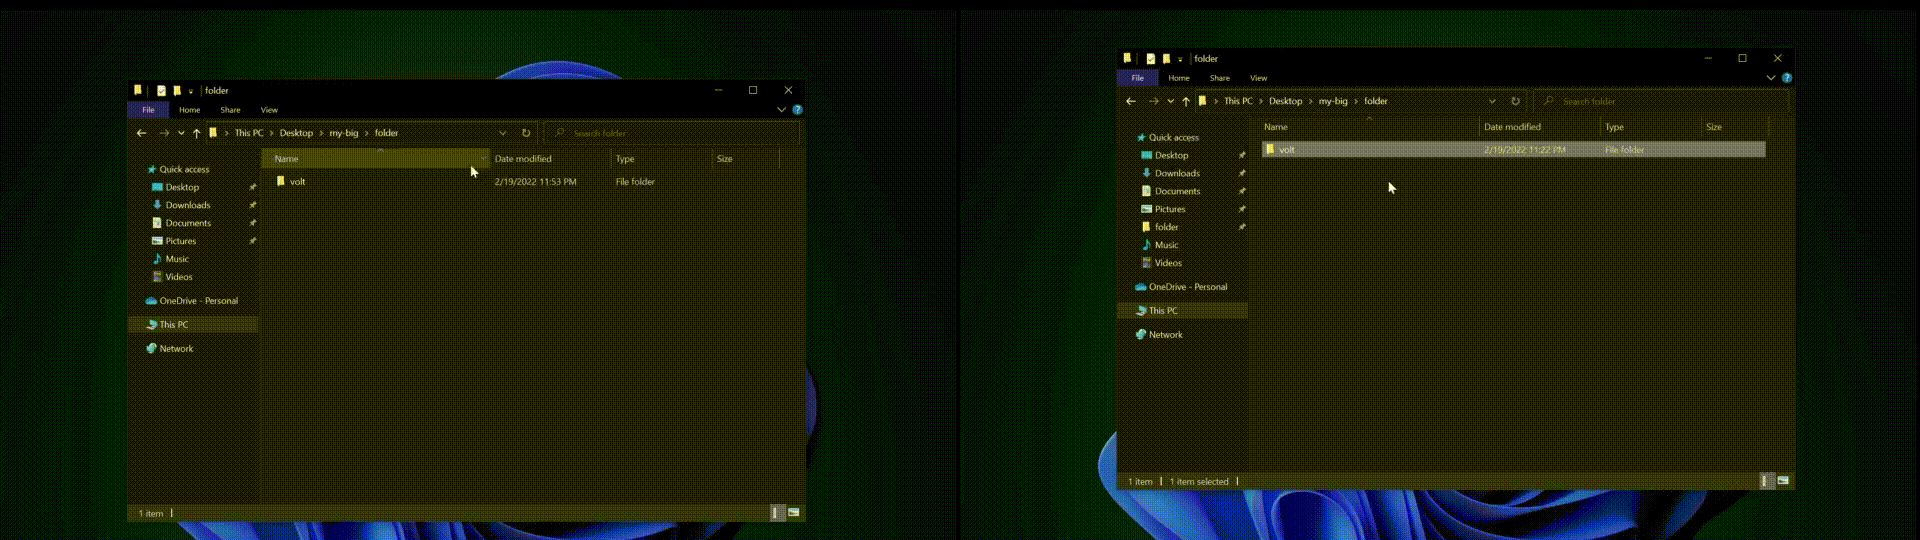Sort by Name column in left window
The height and width of the screenshot is (540, 1920).
click(x=376, y=159)
